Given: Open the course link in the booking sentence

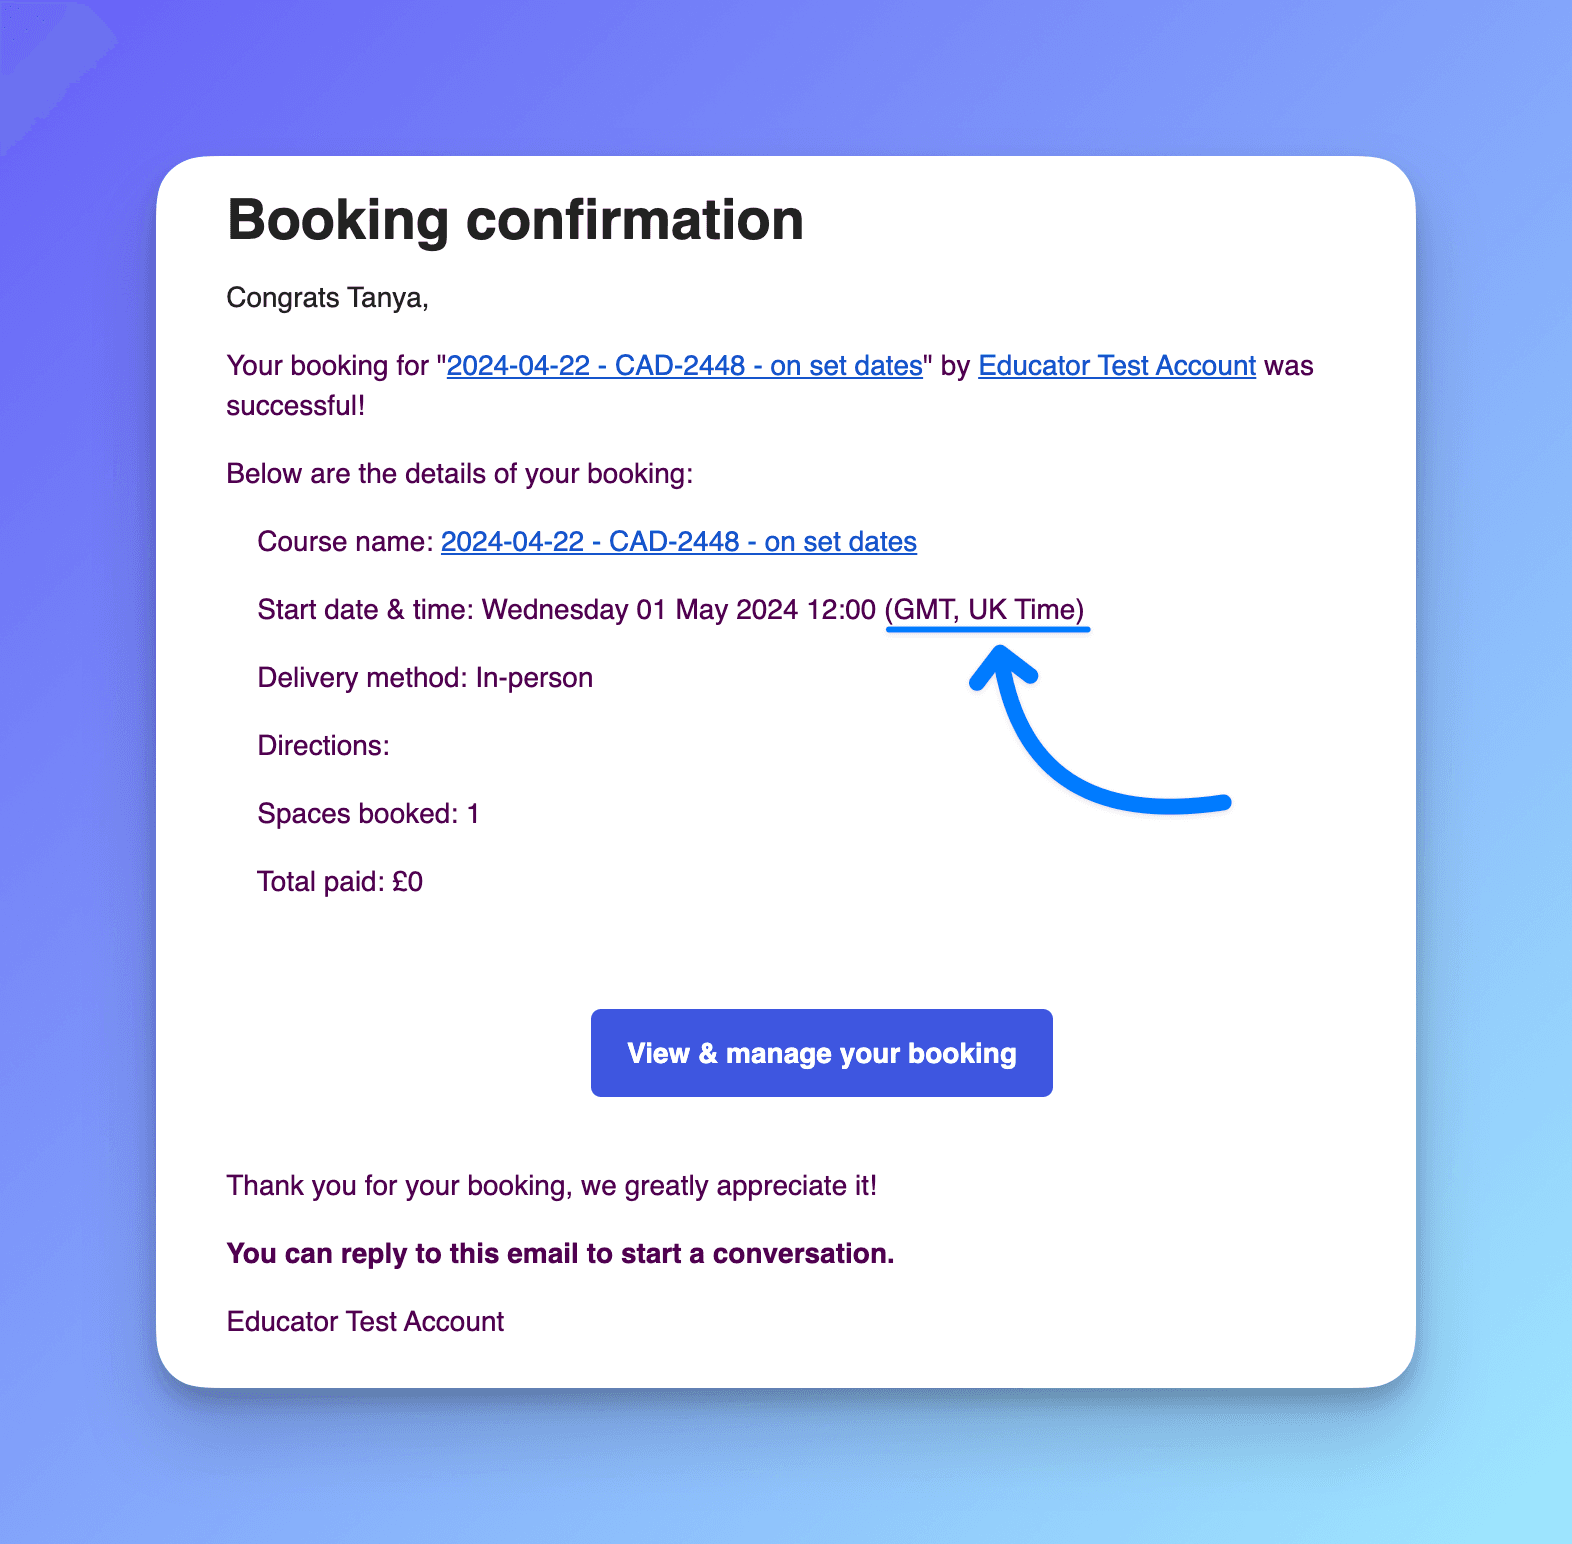Looking at the screenshot, I should [684, 366].
